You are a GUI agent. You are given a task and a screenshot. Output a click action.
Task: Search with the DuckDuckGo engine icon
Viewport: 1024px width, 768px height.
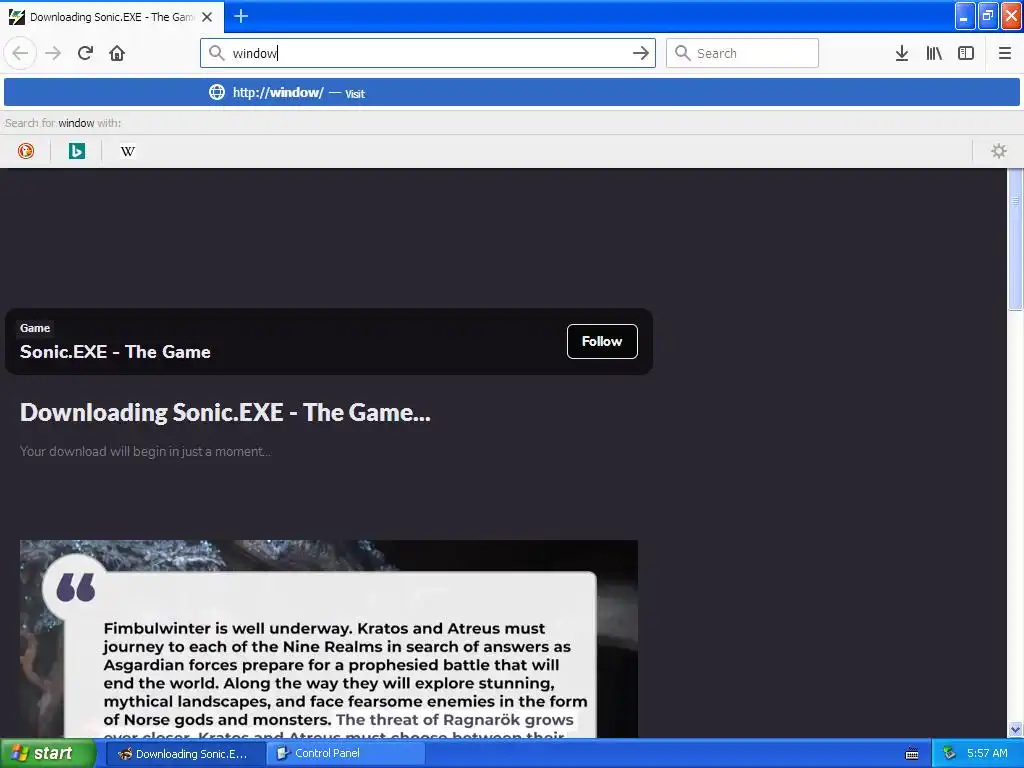[x=25, y=151]
